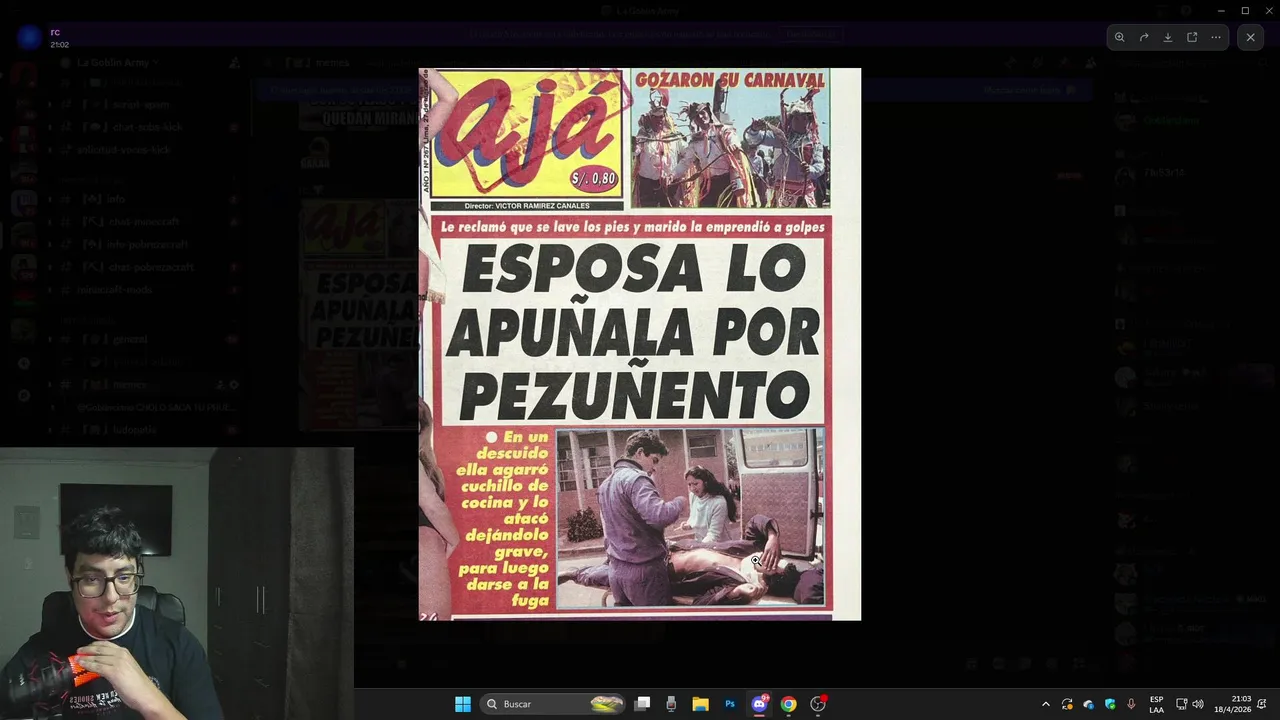
Task: Open the taskbar app with red dot
Action: click(818, 704)
